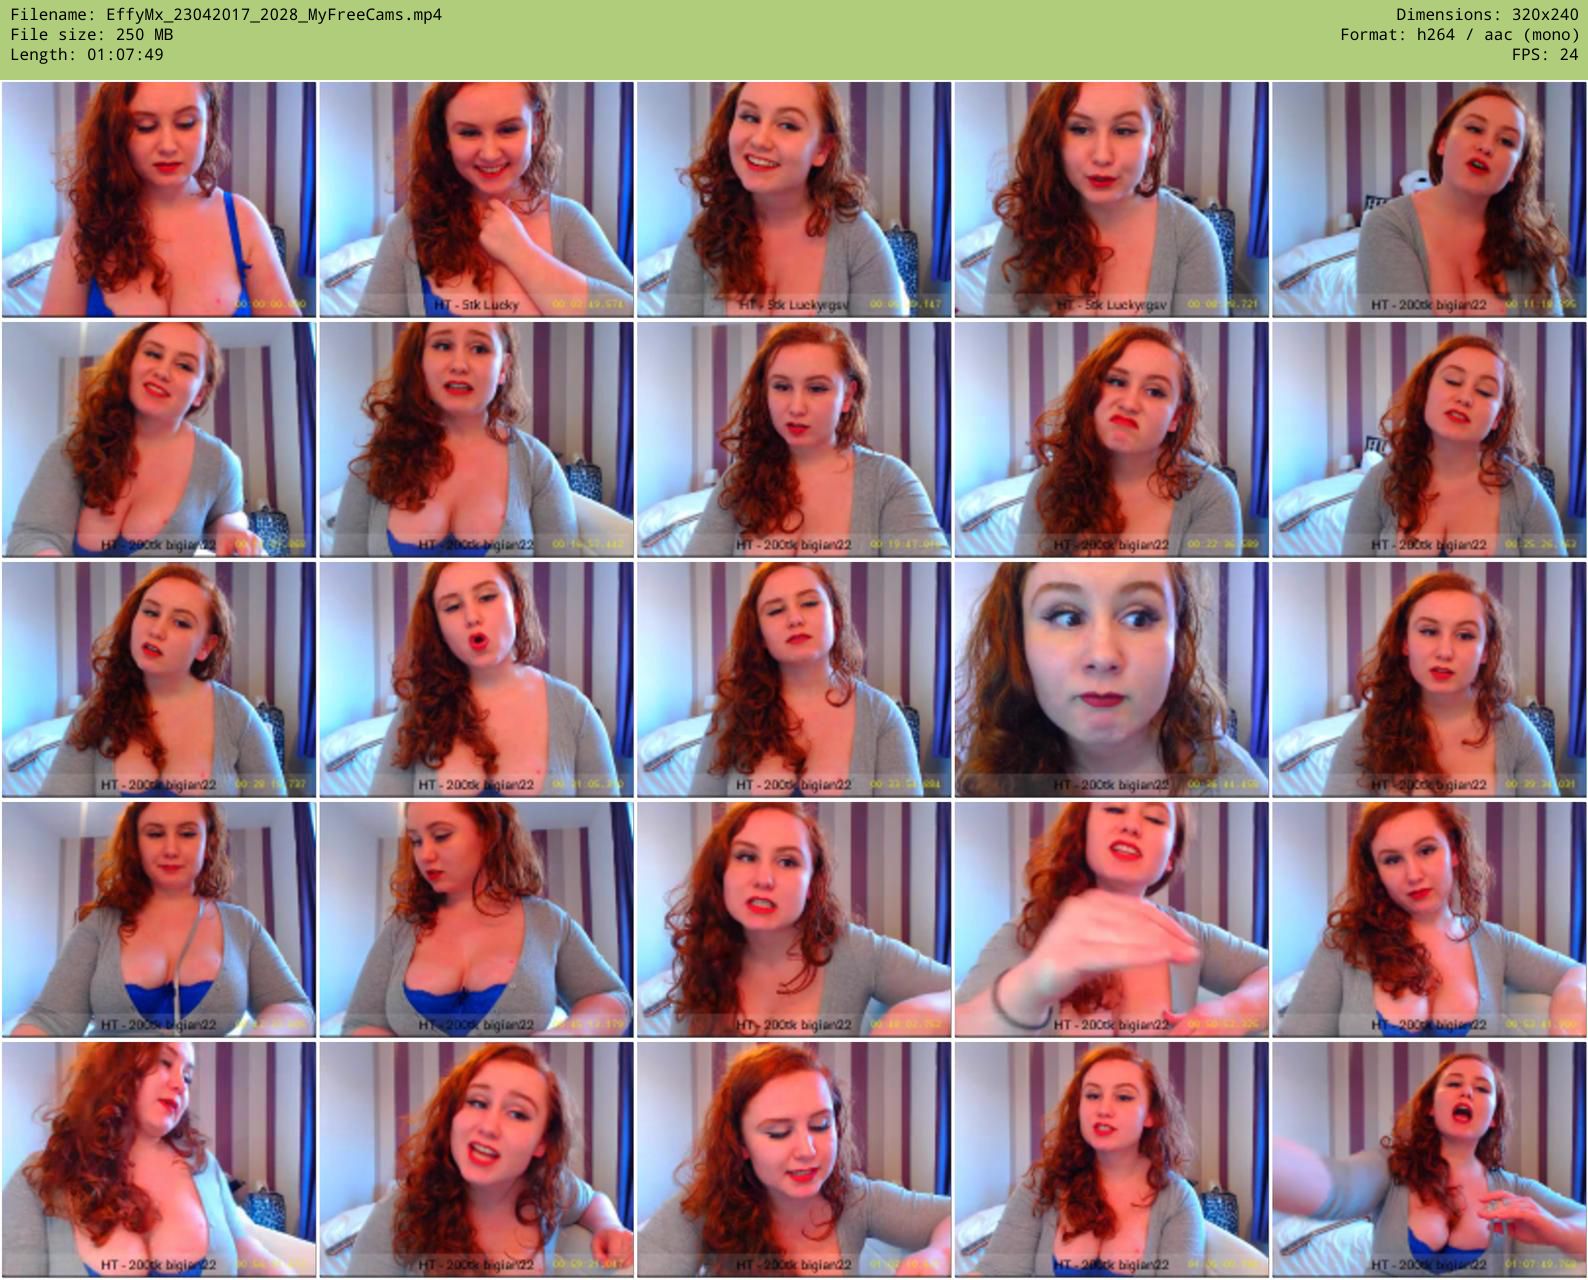The image size is (1588, 1280).
Task: Click the Format h264 / aac text
Action: (1459, 35)
